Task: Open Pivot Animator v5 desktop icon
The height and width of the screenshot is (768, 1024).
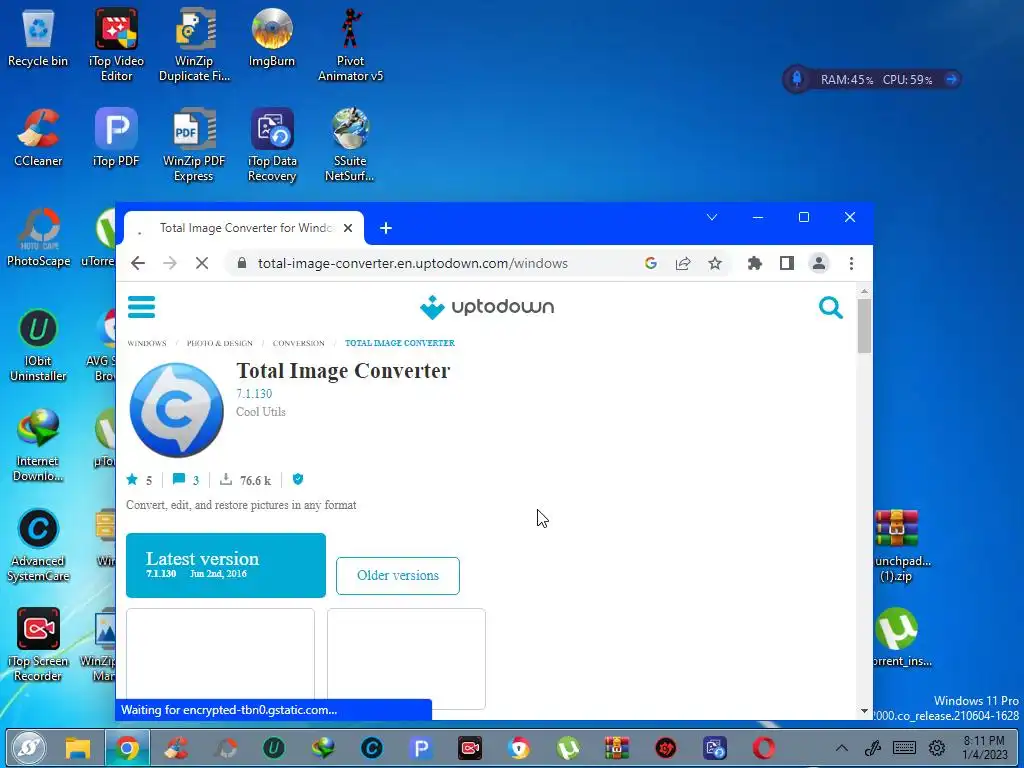Action: [350, 46]
